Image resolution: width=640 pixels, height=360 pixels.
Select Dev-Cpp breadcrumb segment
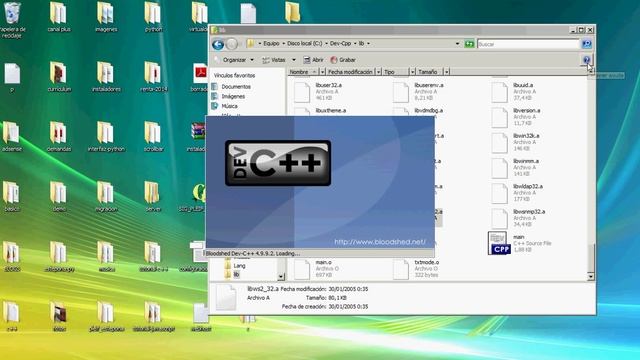point(340,43)
